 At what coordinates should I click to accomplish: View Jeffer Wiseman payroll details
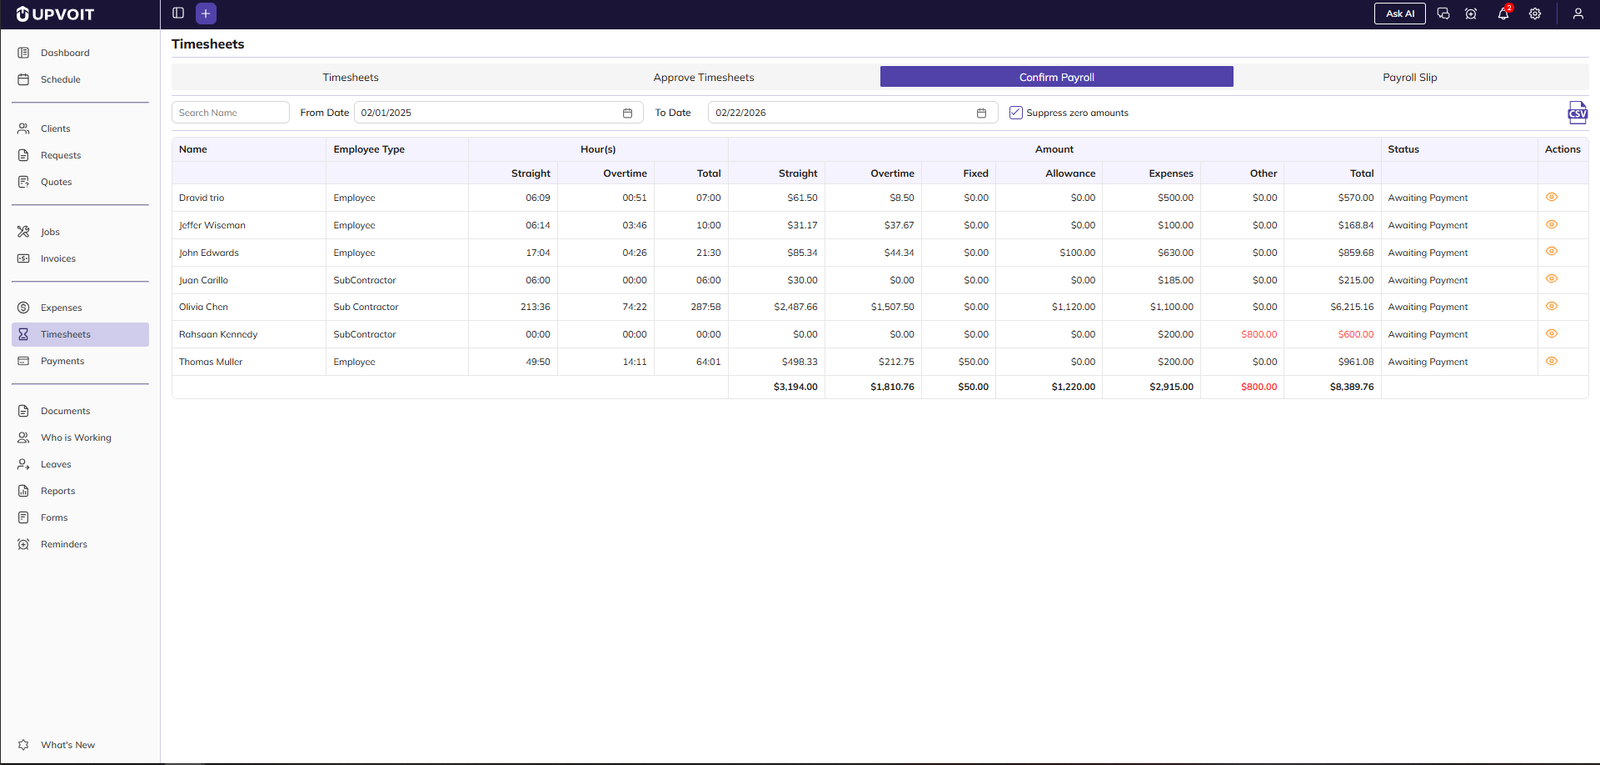point(1552,224)
